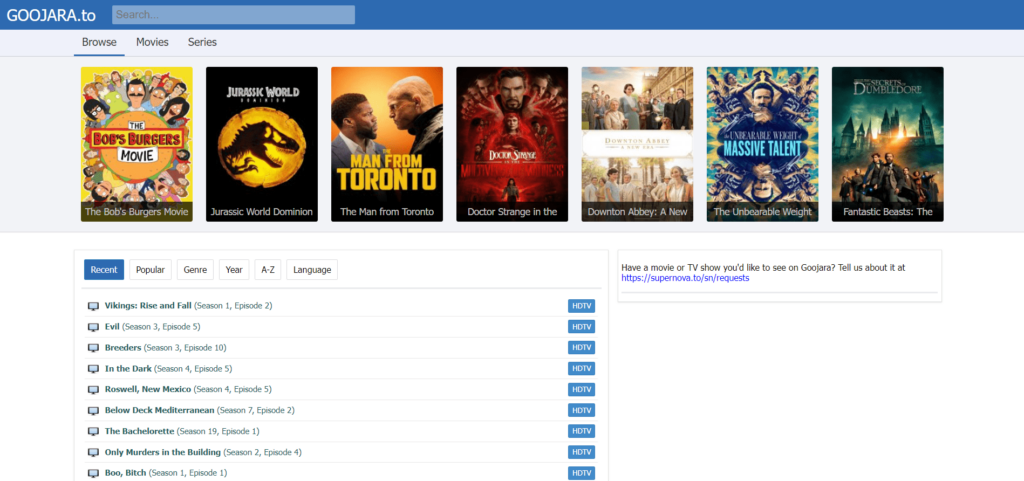Click the TV icon beside Roswell, New Mexico

pos(94,390)
